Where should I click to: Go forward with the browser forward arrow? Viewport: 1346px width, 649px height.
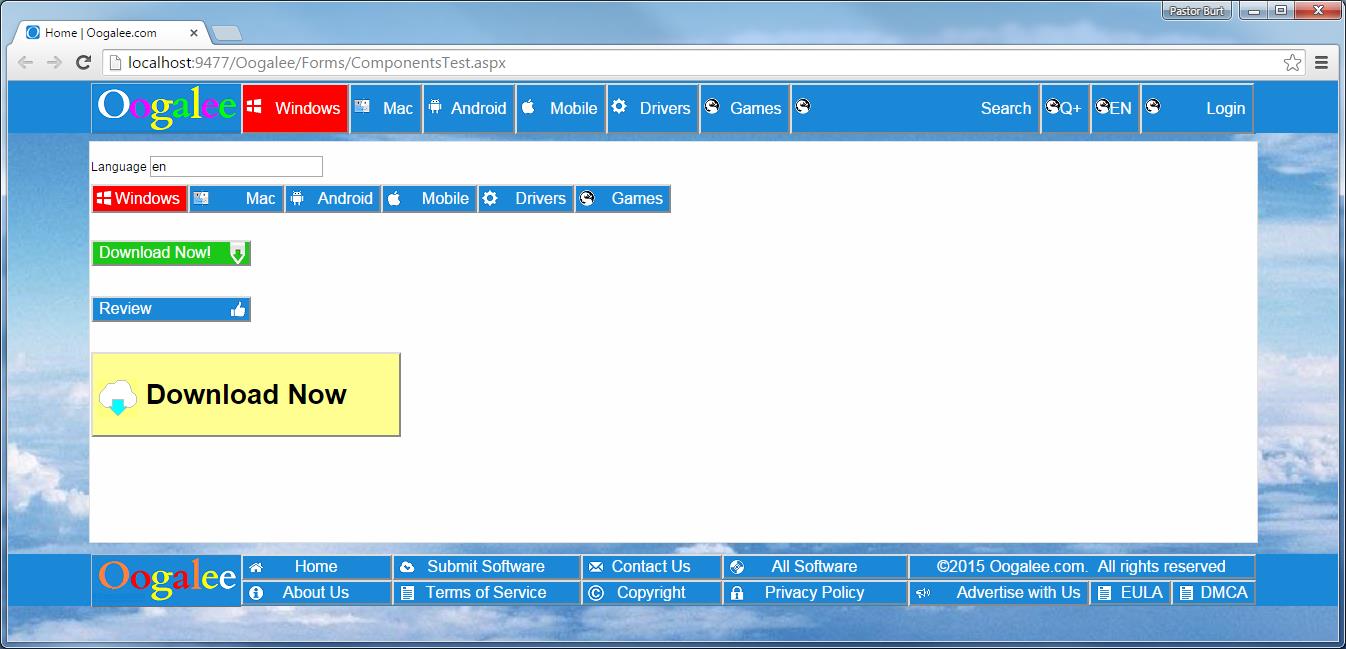click(55, 62)
